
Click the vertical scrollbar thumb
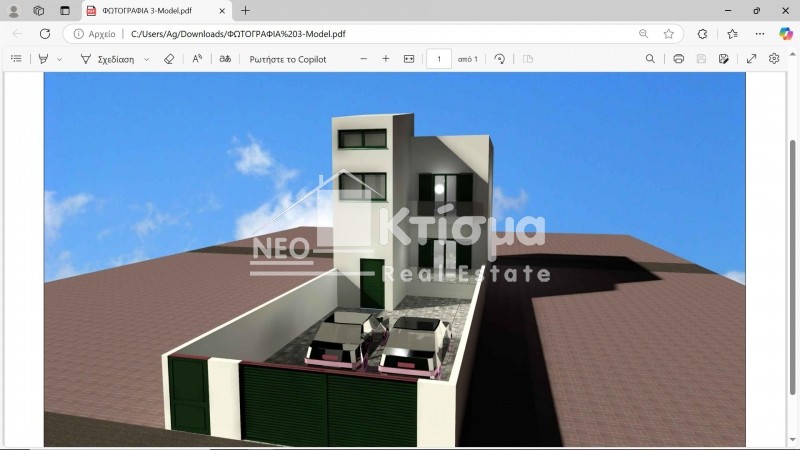point(792,267)
